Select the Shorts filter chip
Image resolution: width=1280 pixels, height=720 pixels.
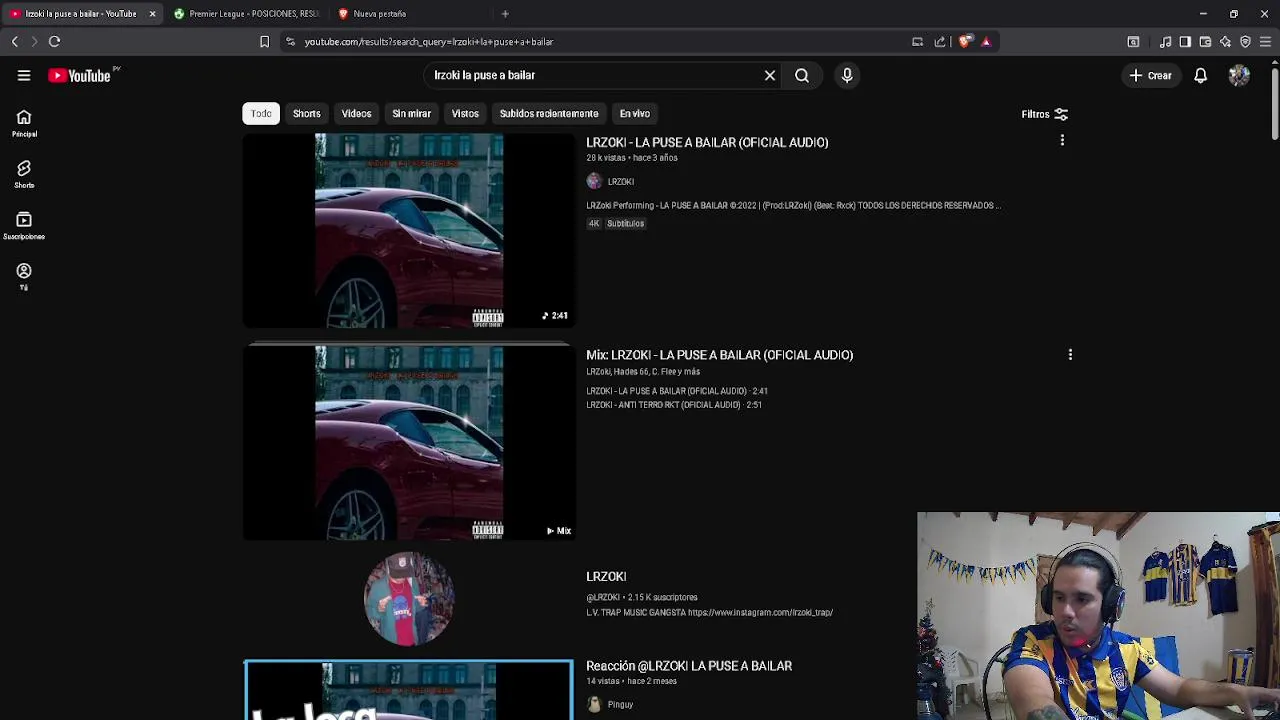[307, 114]
